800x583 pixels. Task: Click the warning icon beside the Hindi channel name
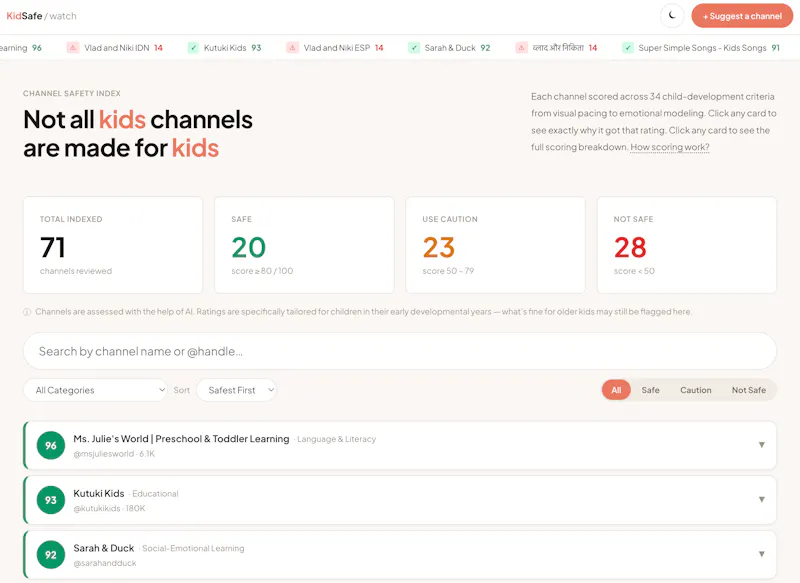(521, 47)
